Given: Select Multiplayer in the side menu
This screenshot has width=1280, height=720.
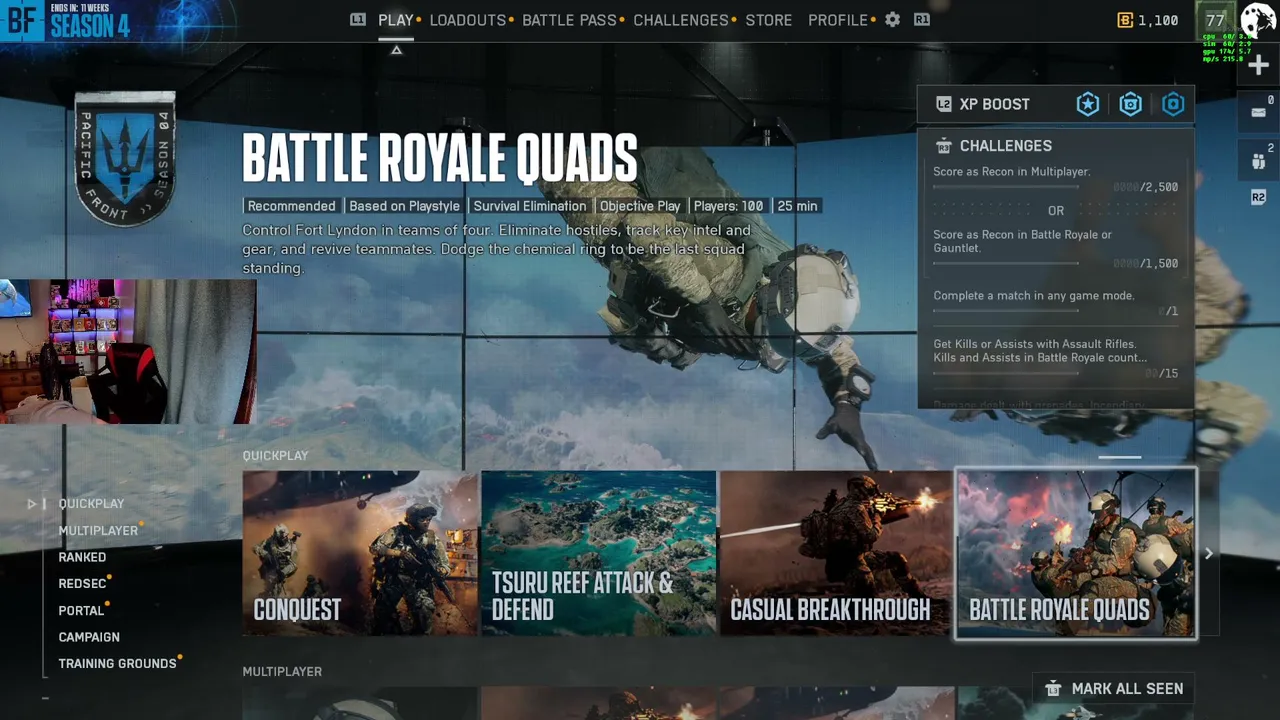Looking at the screenshot, I should (98, 531).
